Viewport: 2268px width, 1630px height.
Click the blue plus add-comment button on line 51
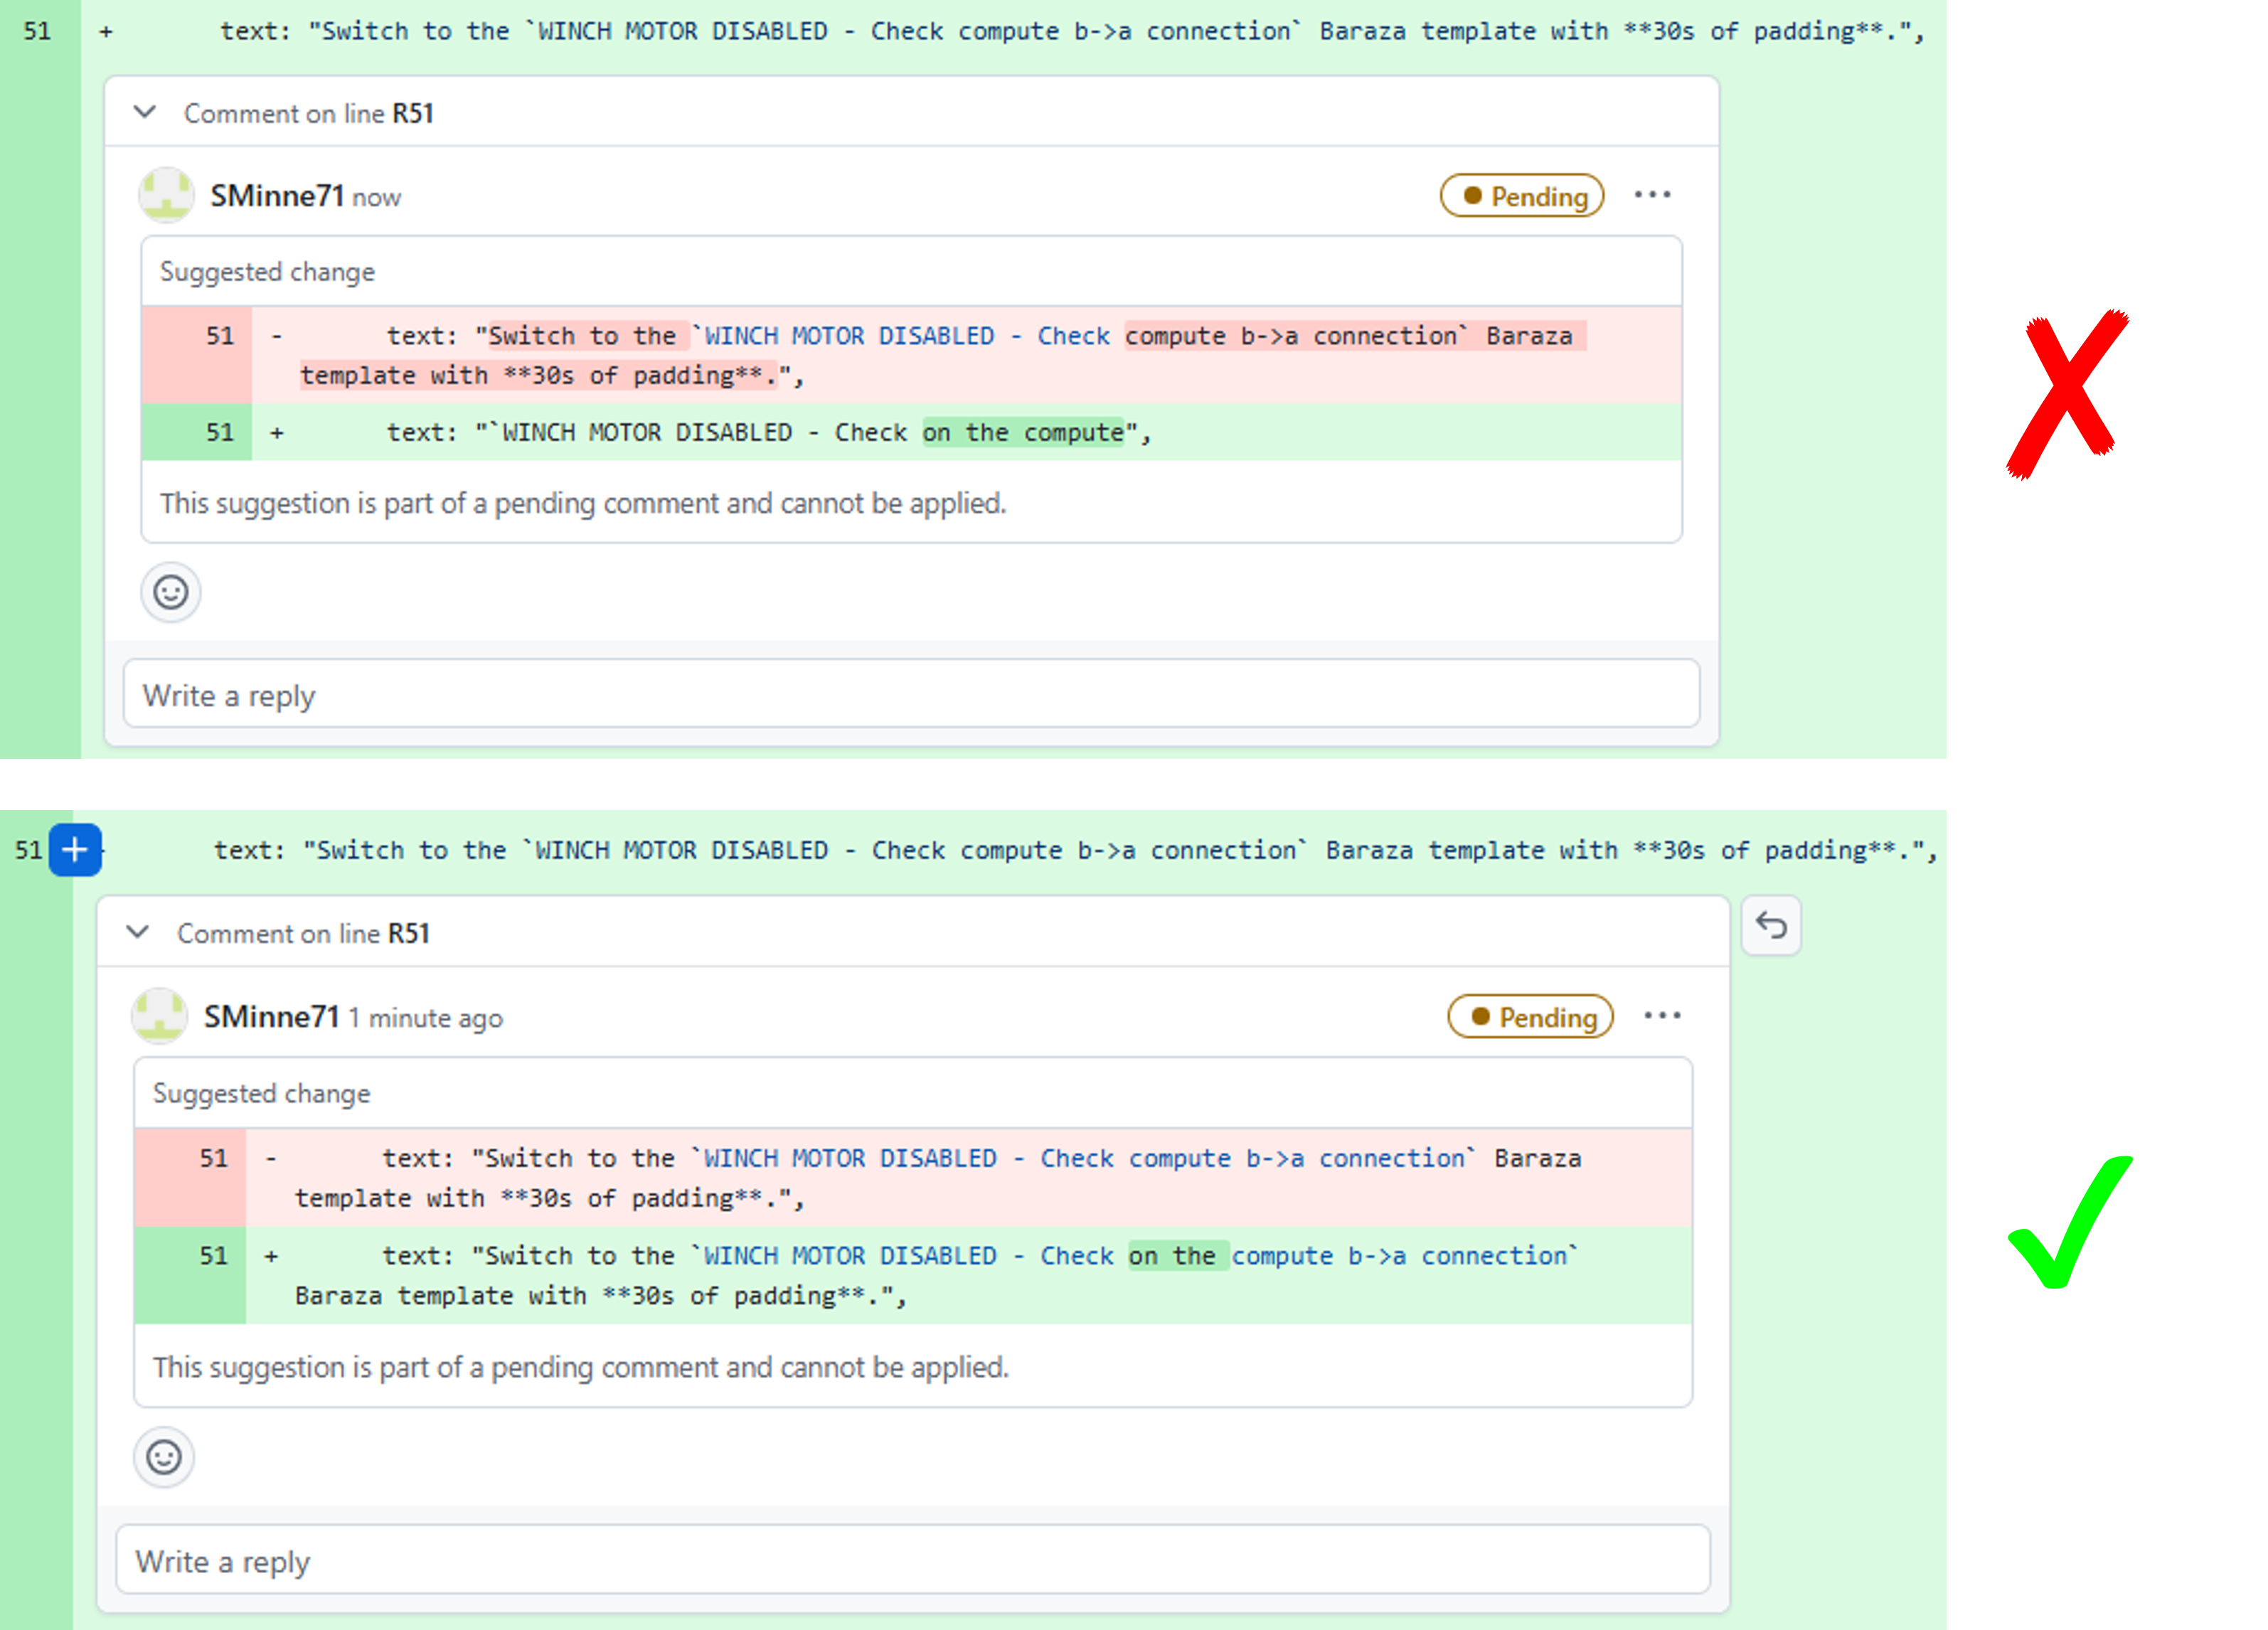[x=75, y=850]
